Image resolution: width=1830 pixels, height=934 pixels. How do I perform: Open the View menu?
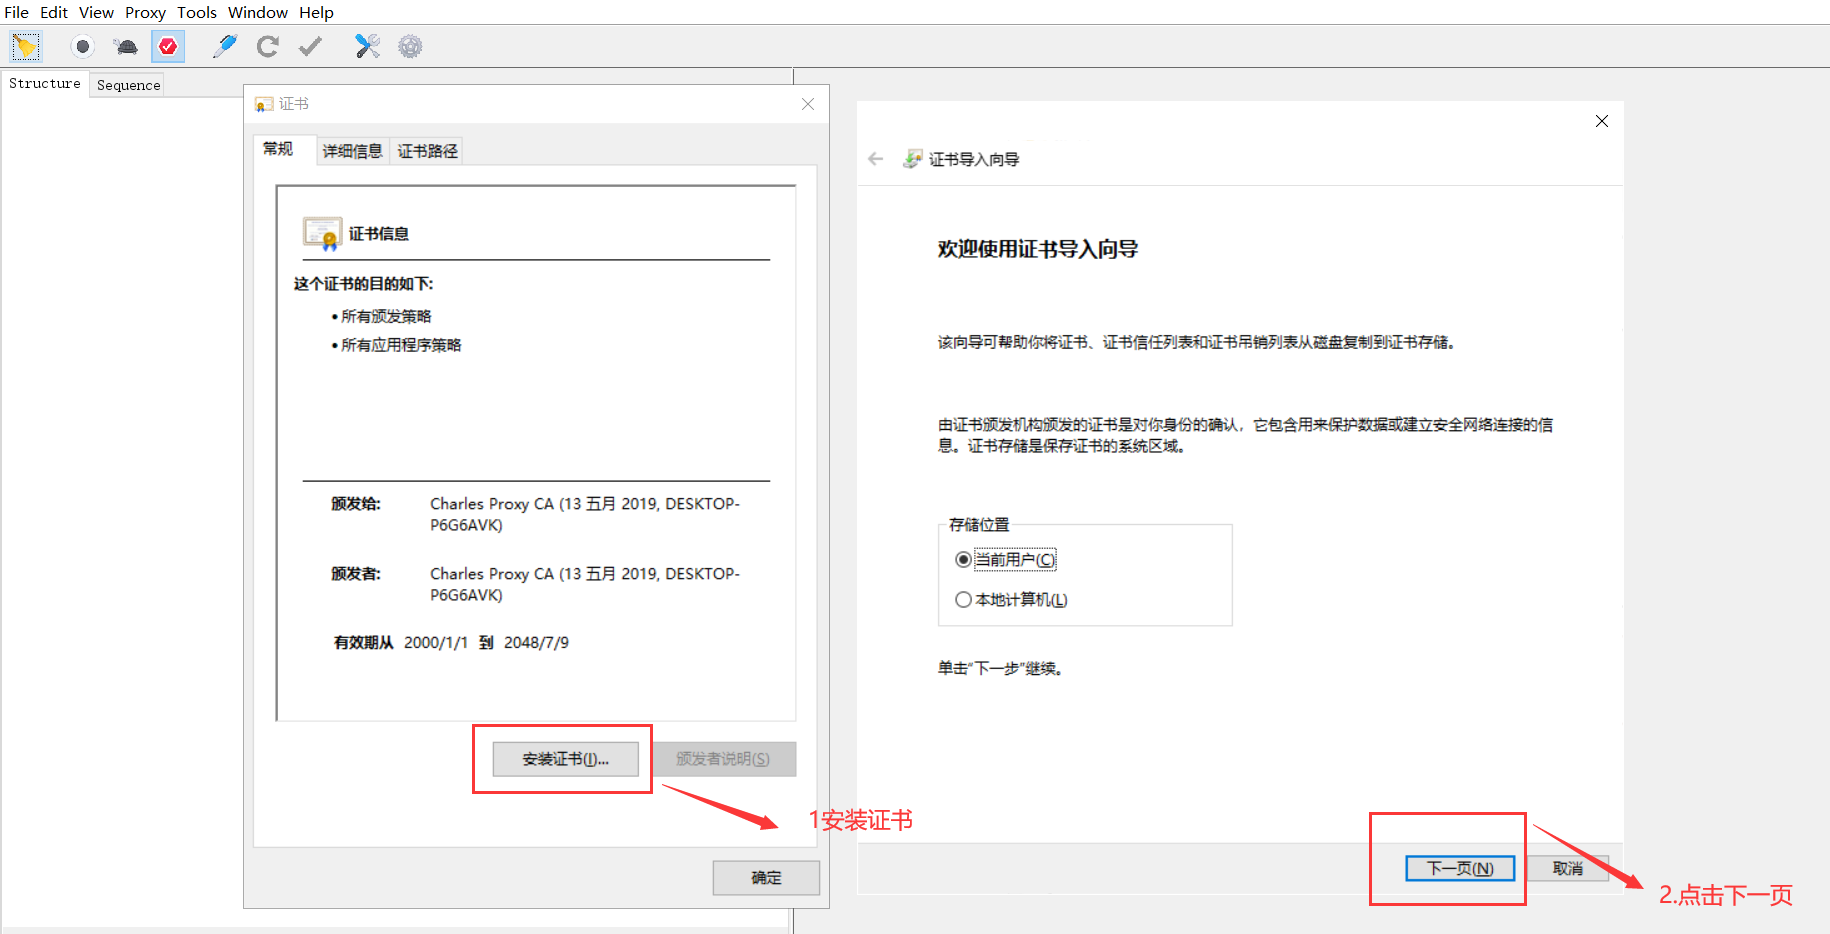tap(96, 12)
